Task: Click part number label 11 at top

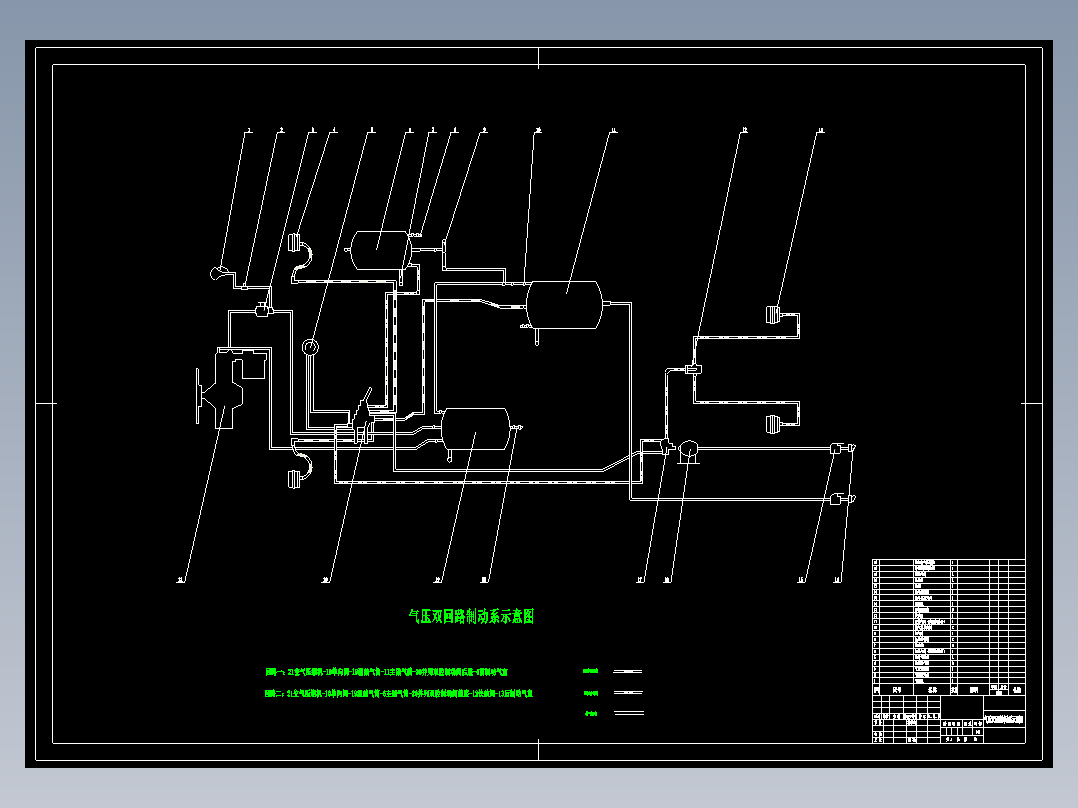Action: coord(613,130)
